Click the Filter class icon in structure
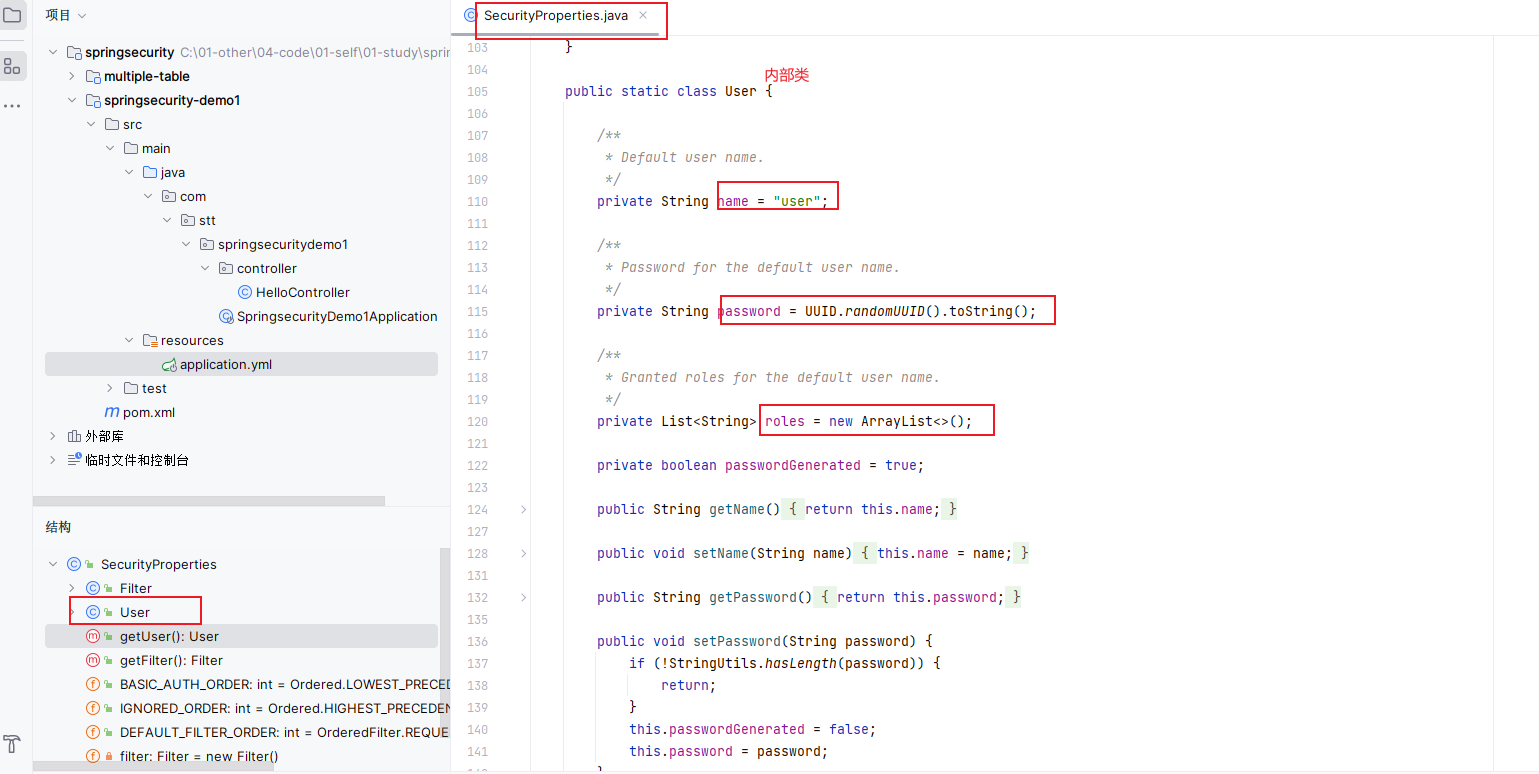The image size is (1539, 774). coord(93,588)
